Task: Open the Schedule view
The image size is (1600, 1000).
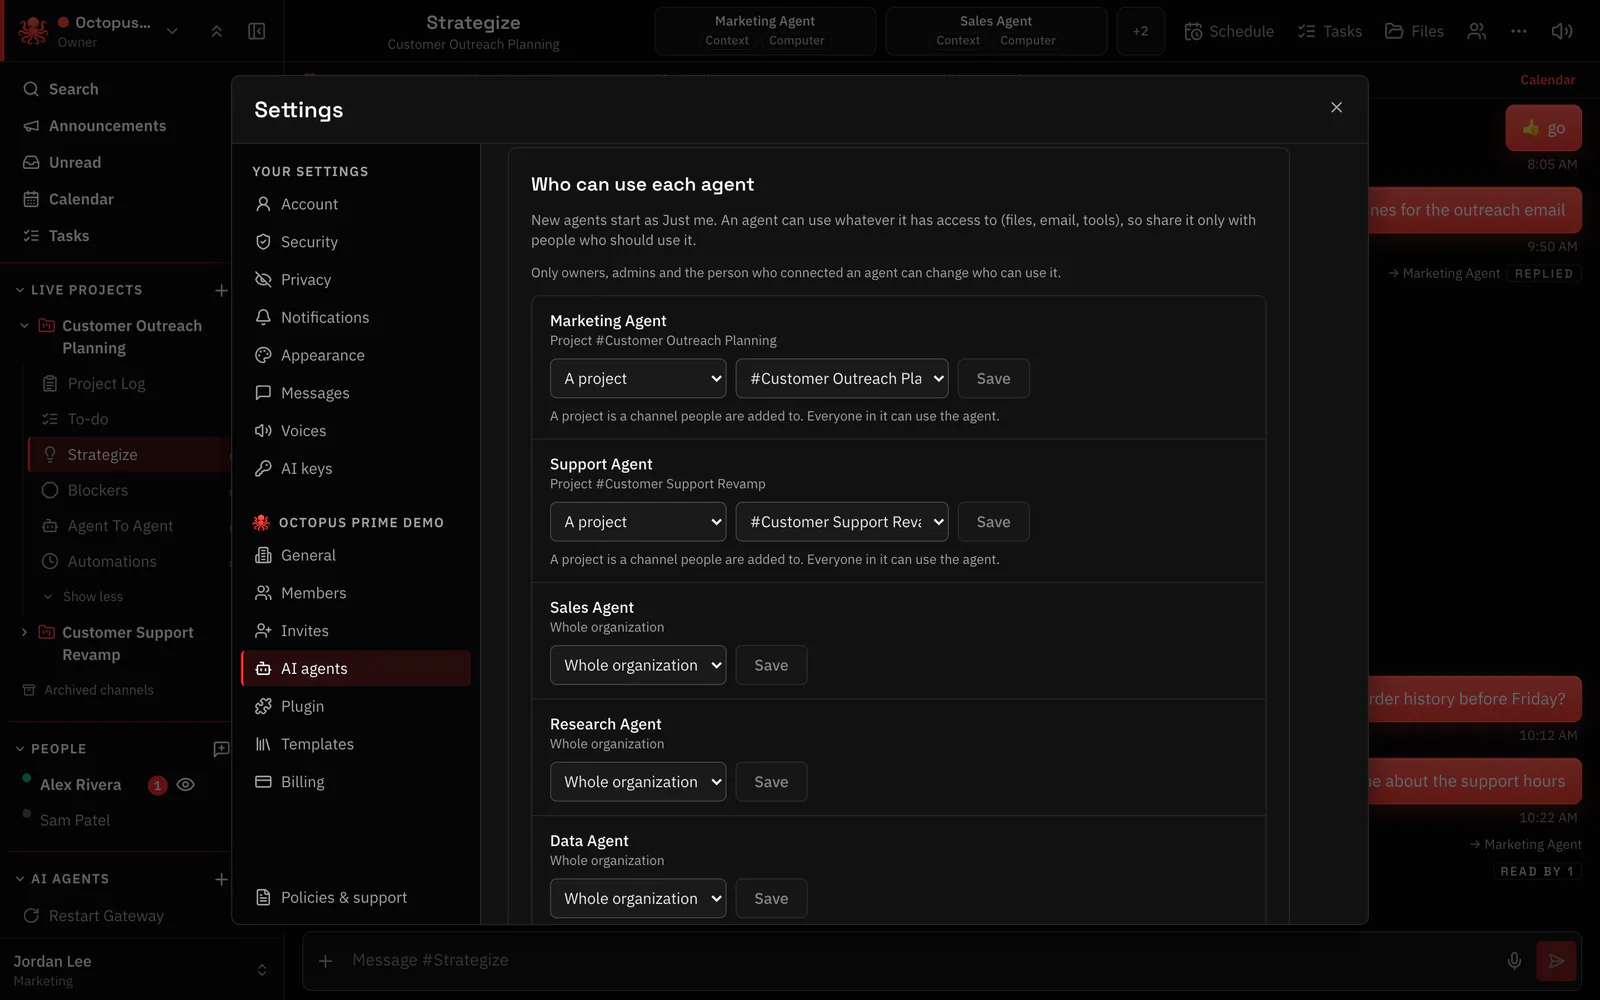Action: point(1229,31)
